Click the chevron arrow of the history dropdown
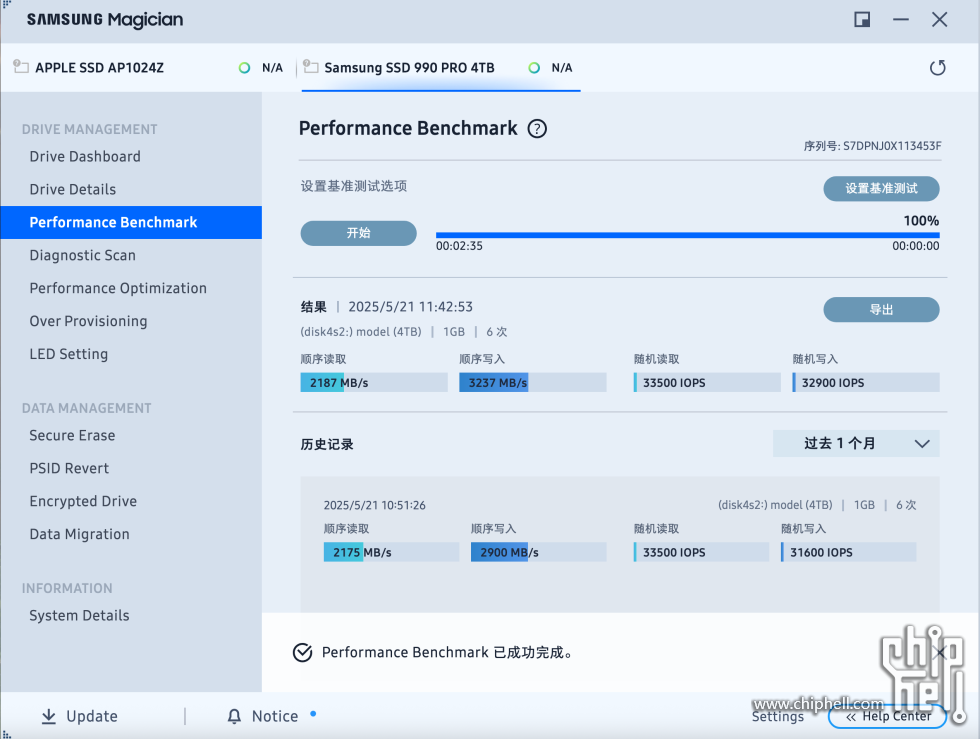 tap(922, 444)
